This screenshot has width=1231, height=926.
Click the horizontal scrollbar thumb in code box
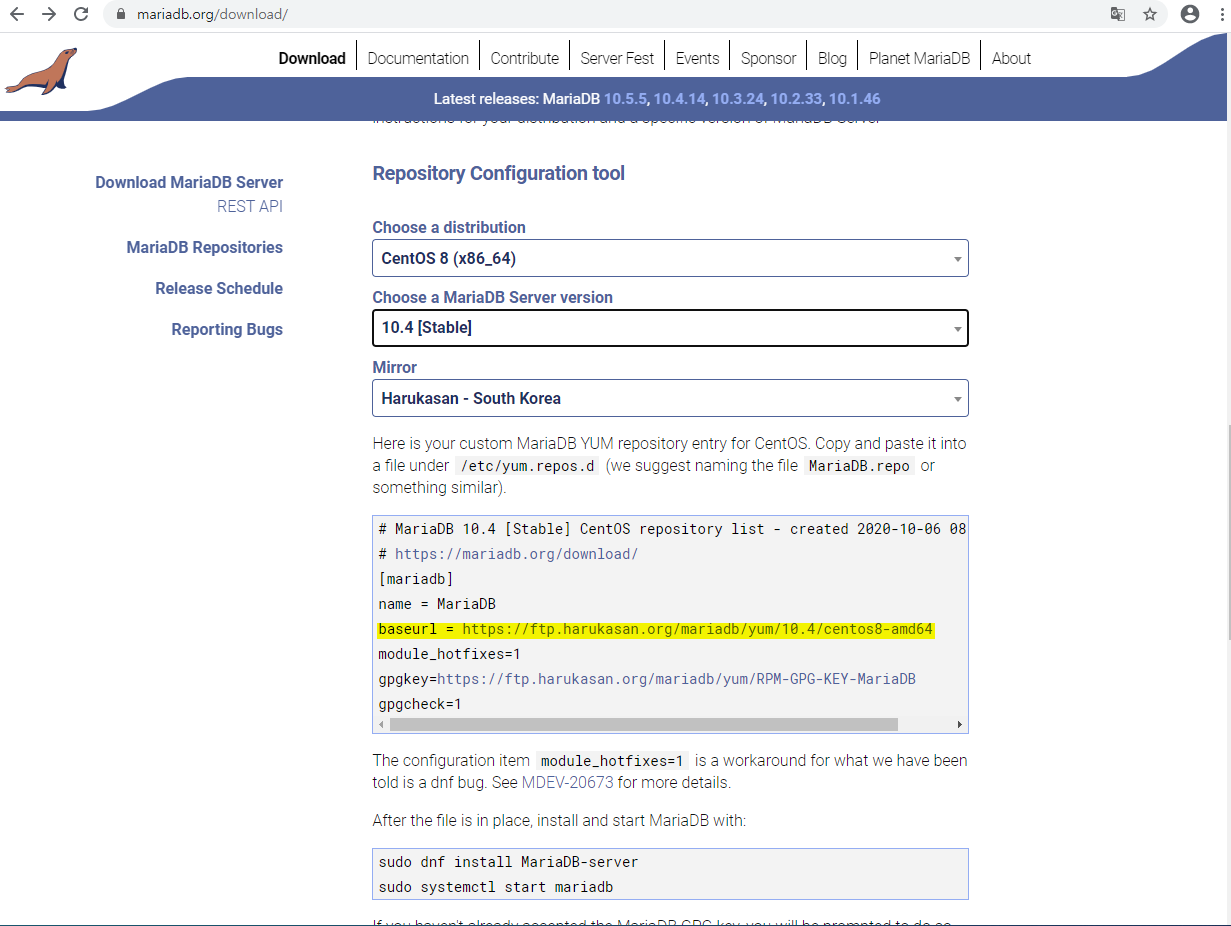644,724
